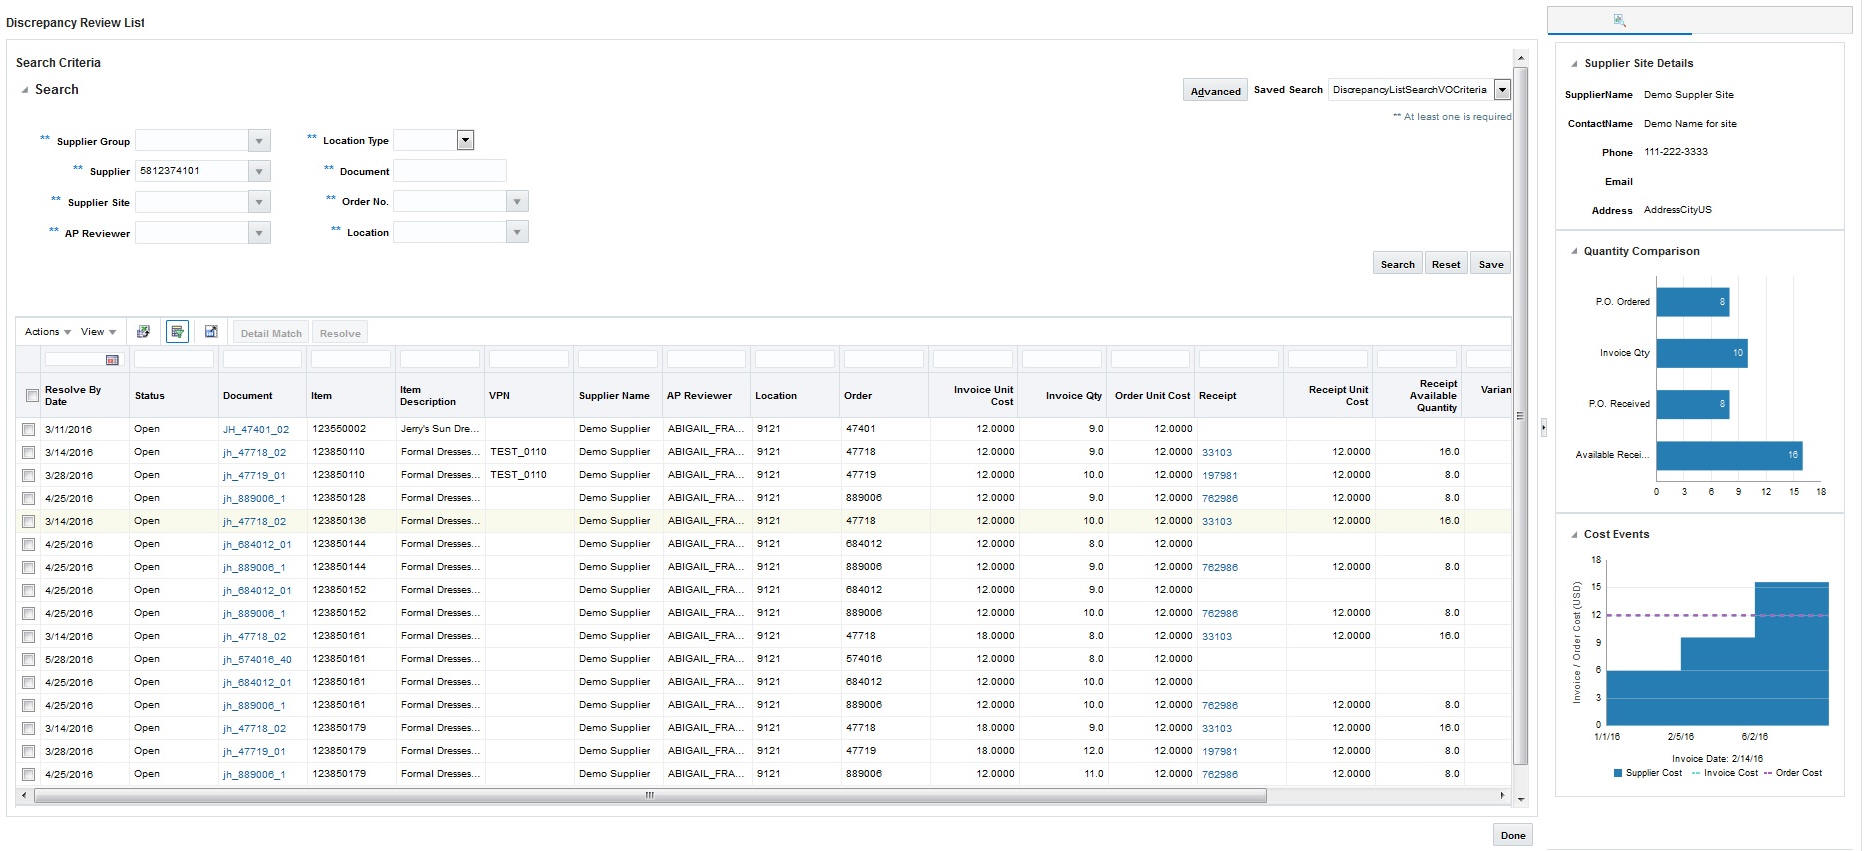
Task: Collapse the right side pane splitter arrow
Action: [x=1543, y=427]
